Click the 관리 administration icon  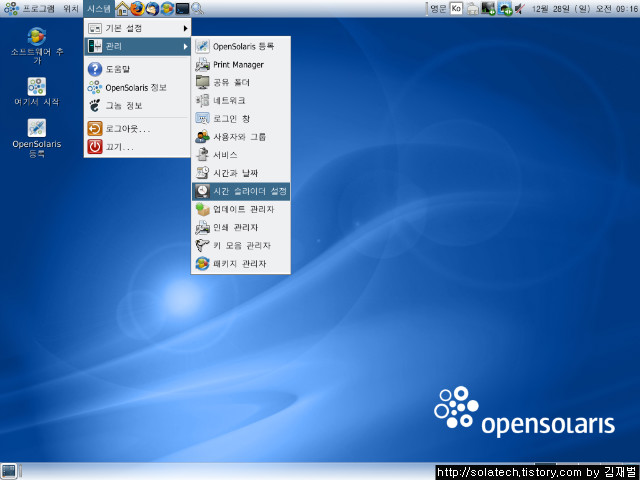(95, 46)
